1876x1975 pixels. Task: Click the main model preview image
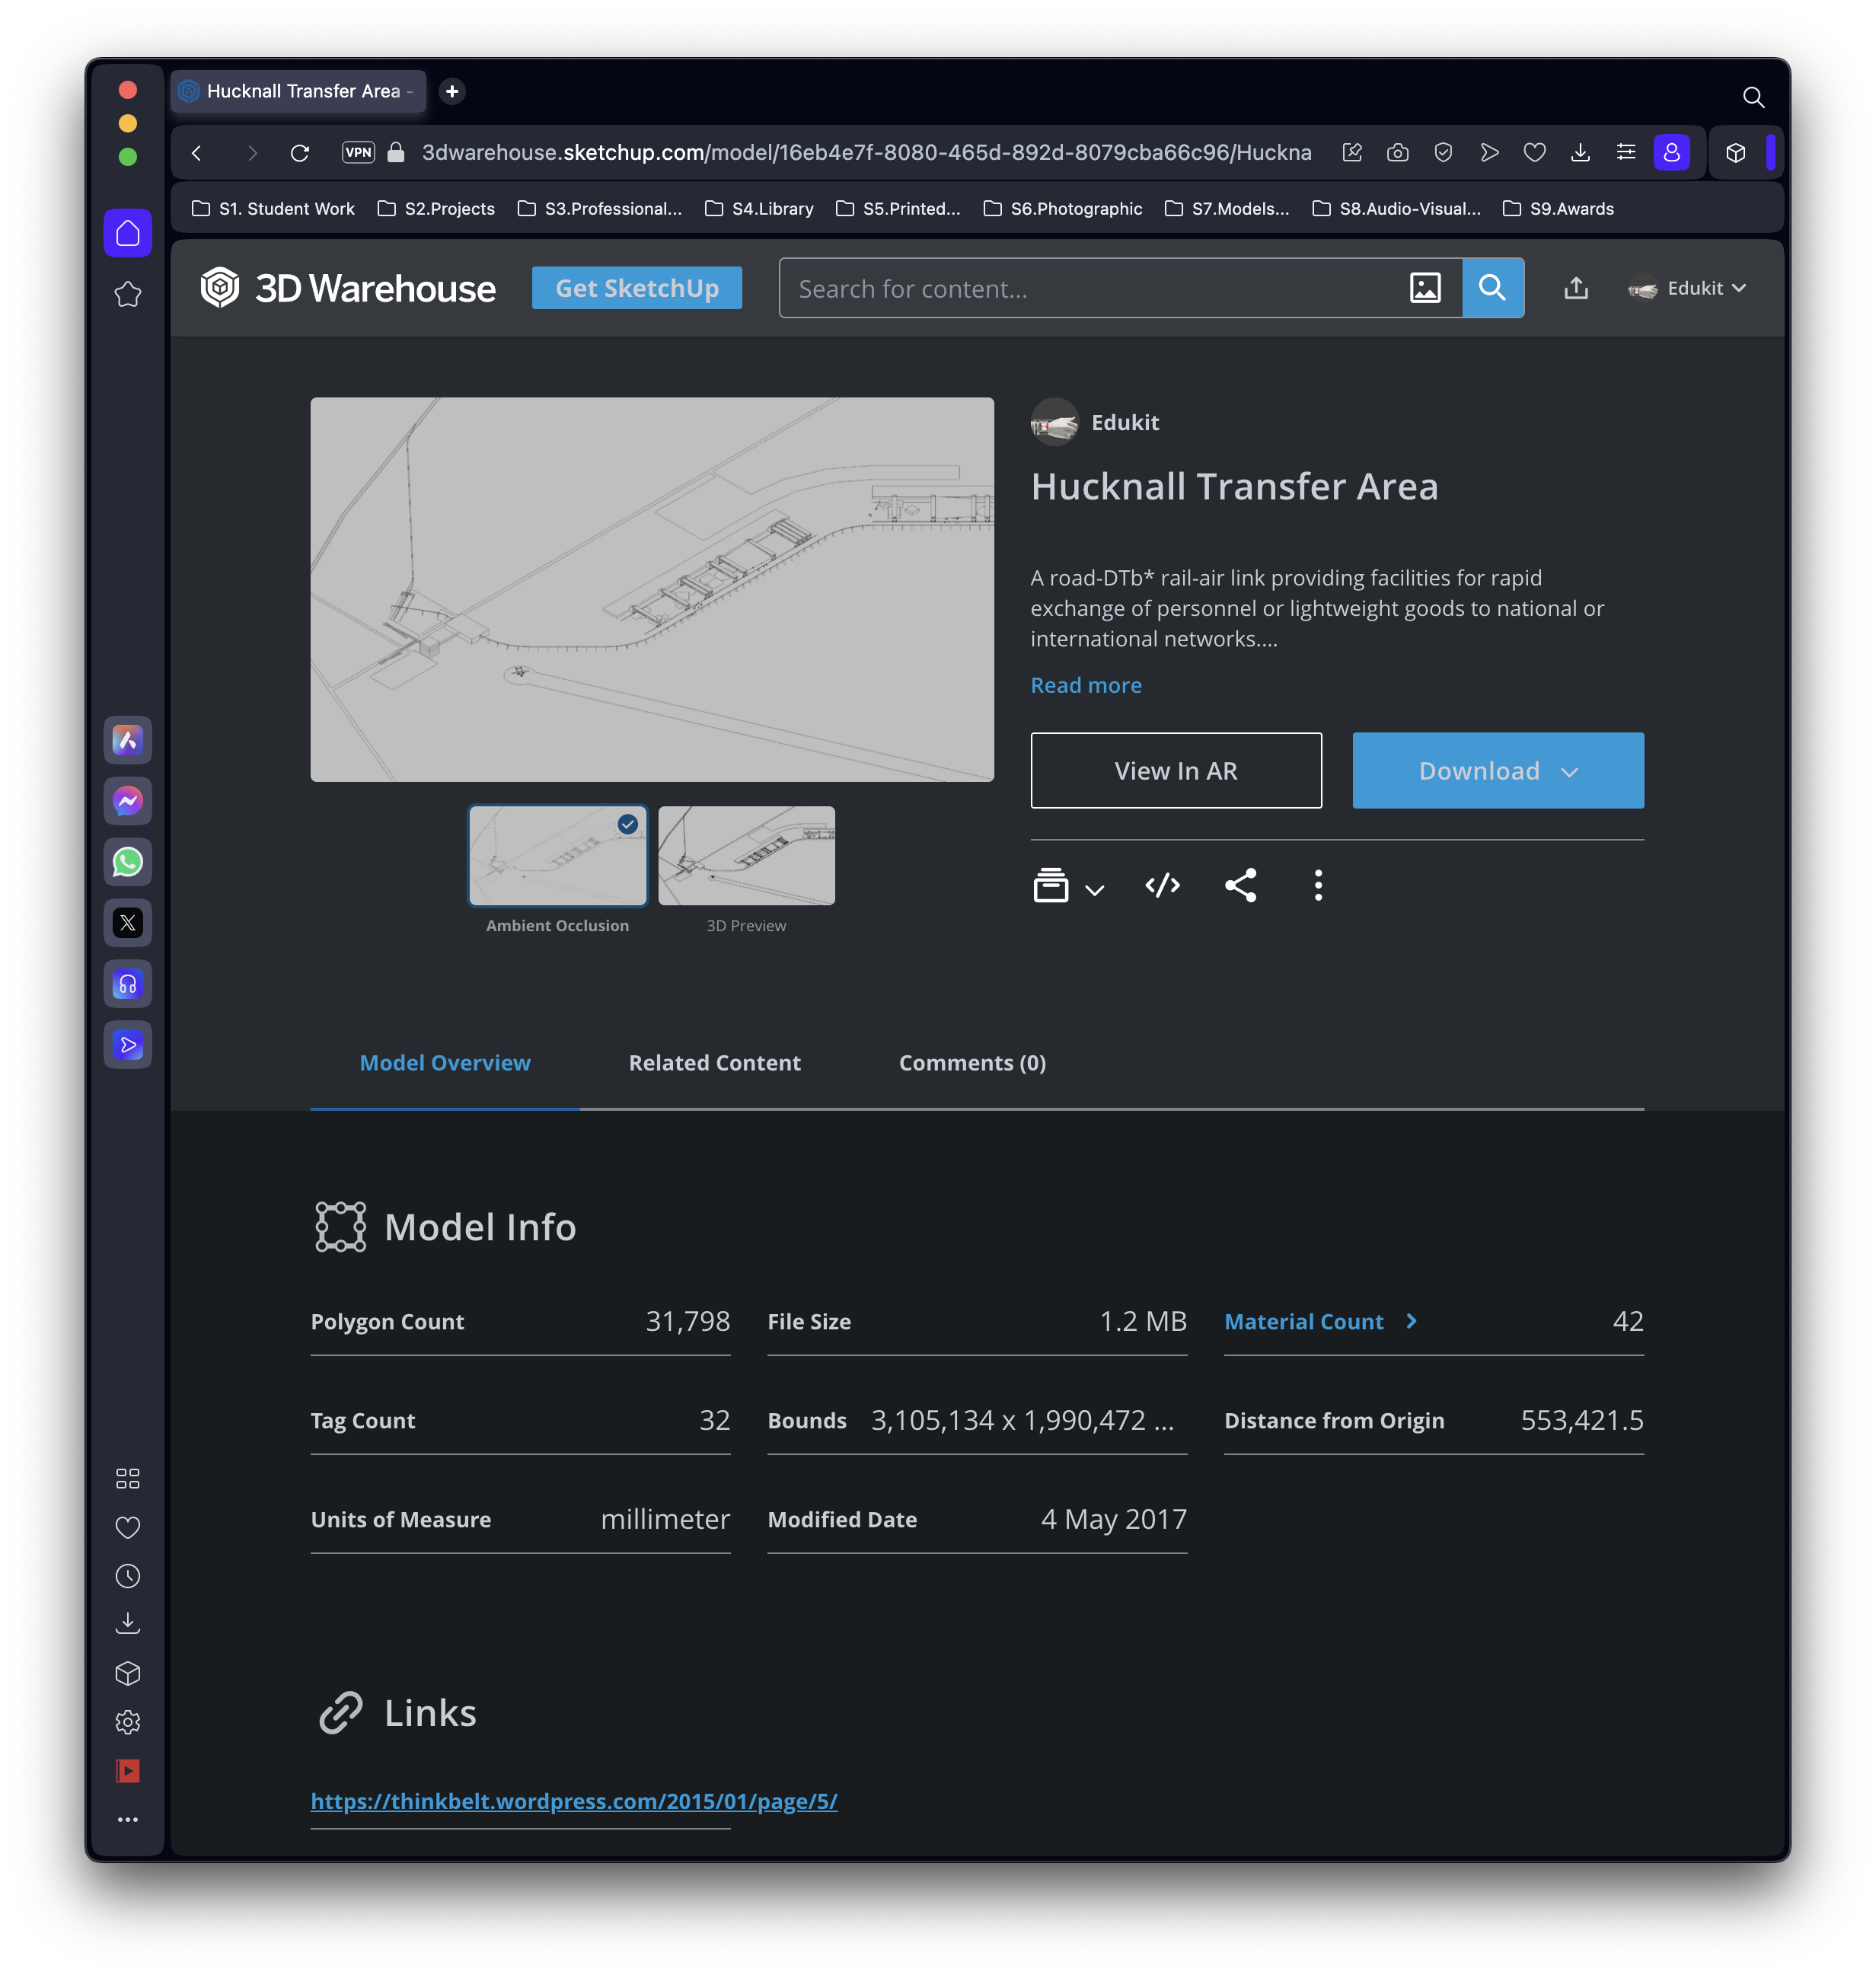652,589
